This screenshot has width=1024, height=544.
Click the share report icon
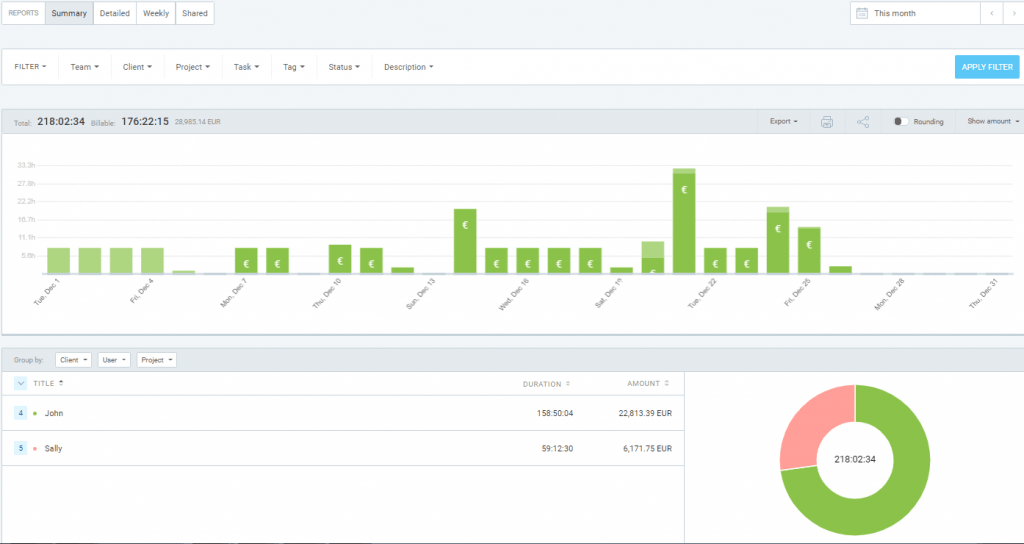pyautogui.click(x=864, y=122)
